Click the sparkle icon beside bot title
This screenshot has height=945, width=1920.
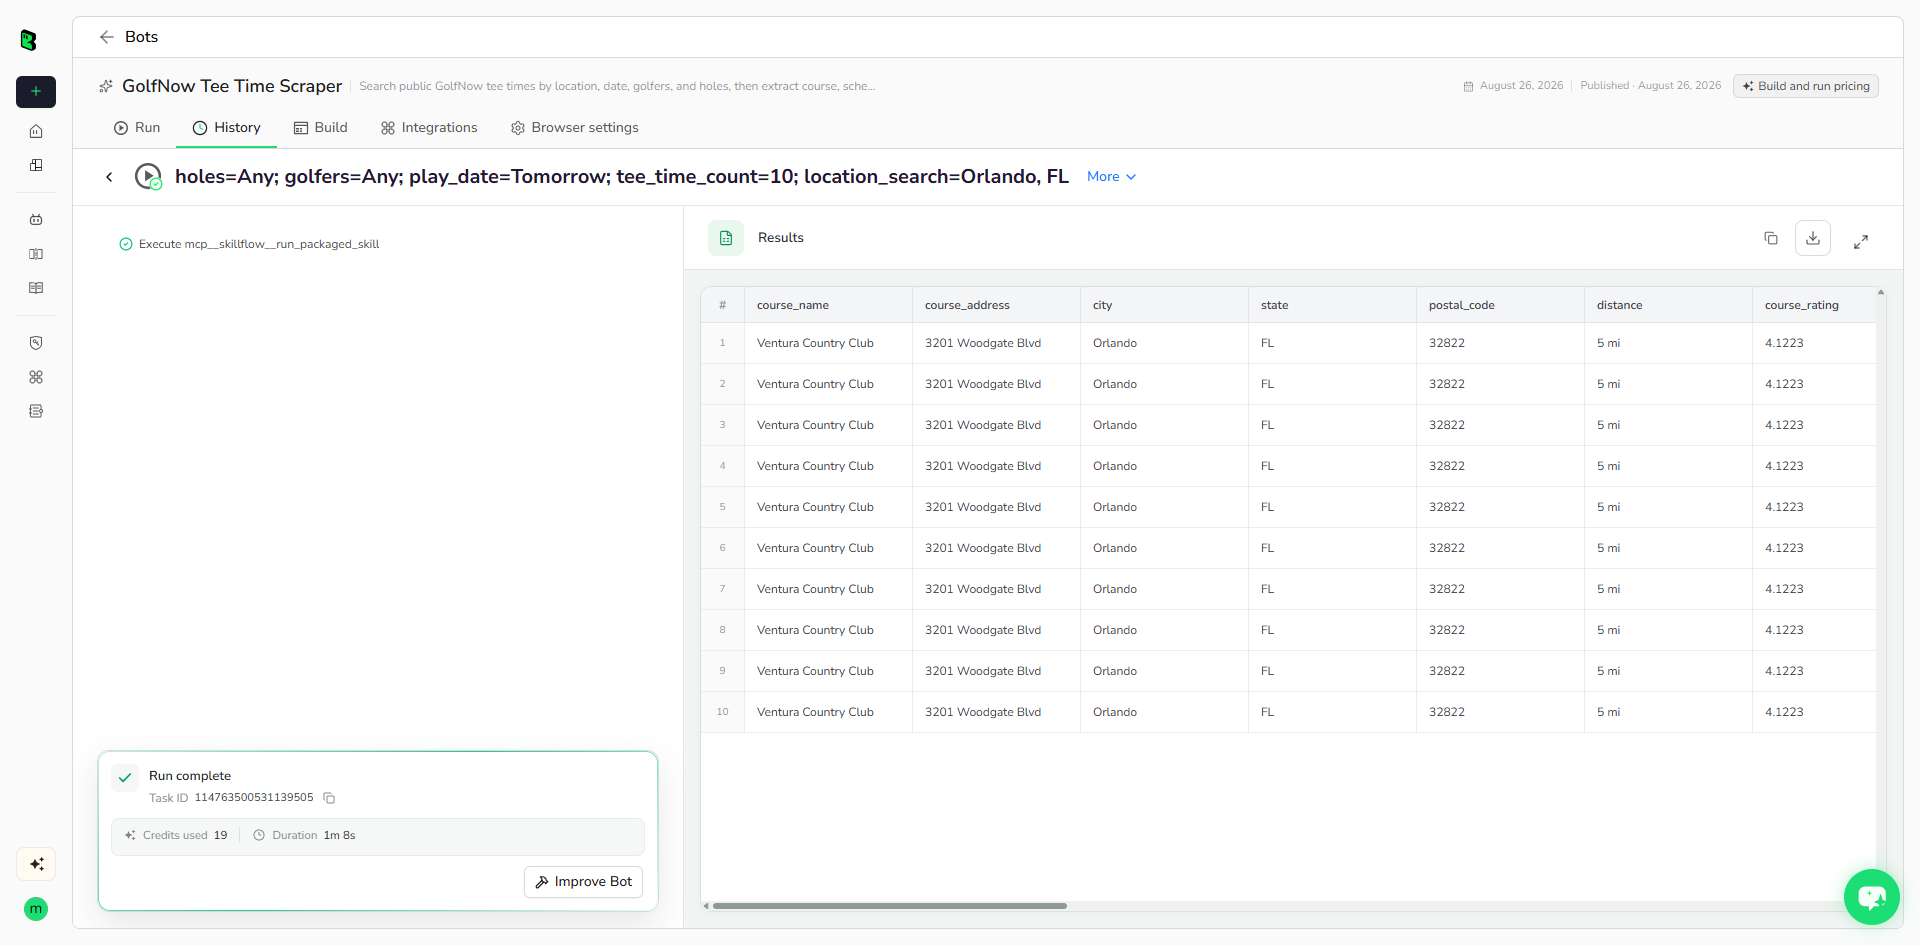(106, 86)
